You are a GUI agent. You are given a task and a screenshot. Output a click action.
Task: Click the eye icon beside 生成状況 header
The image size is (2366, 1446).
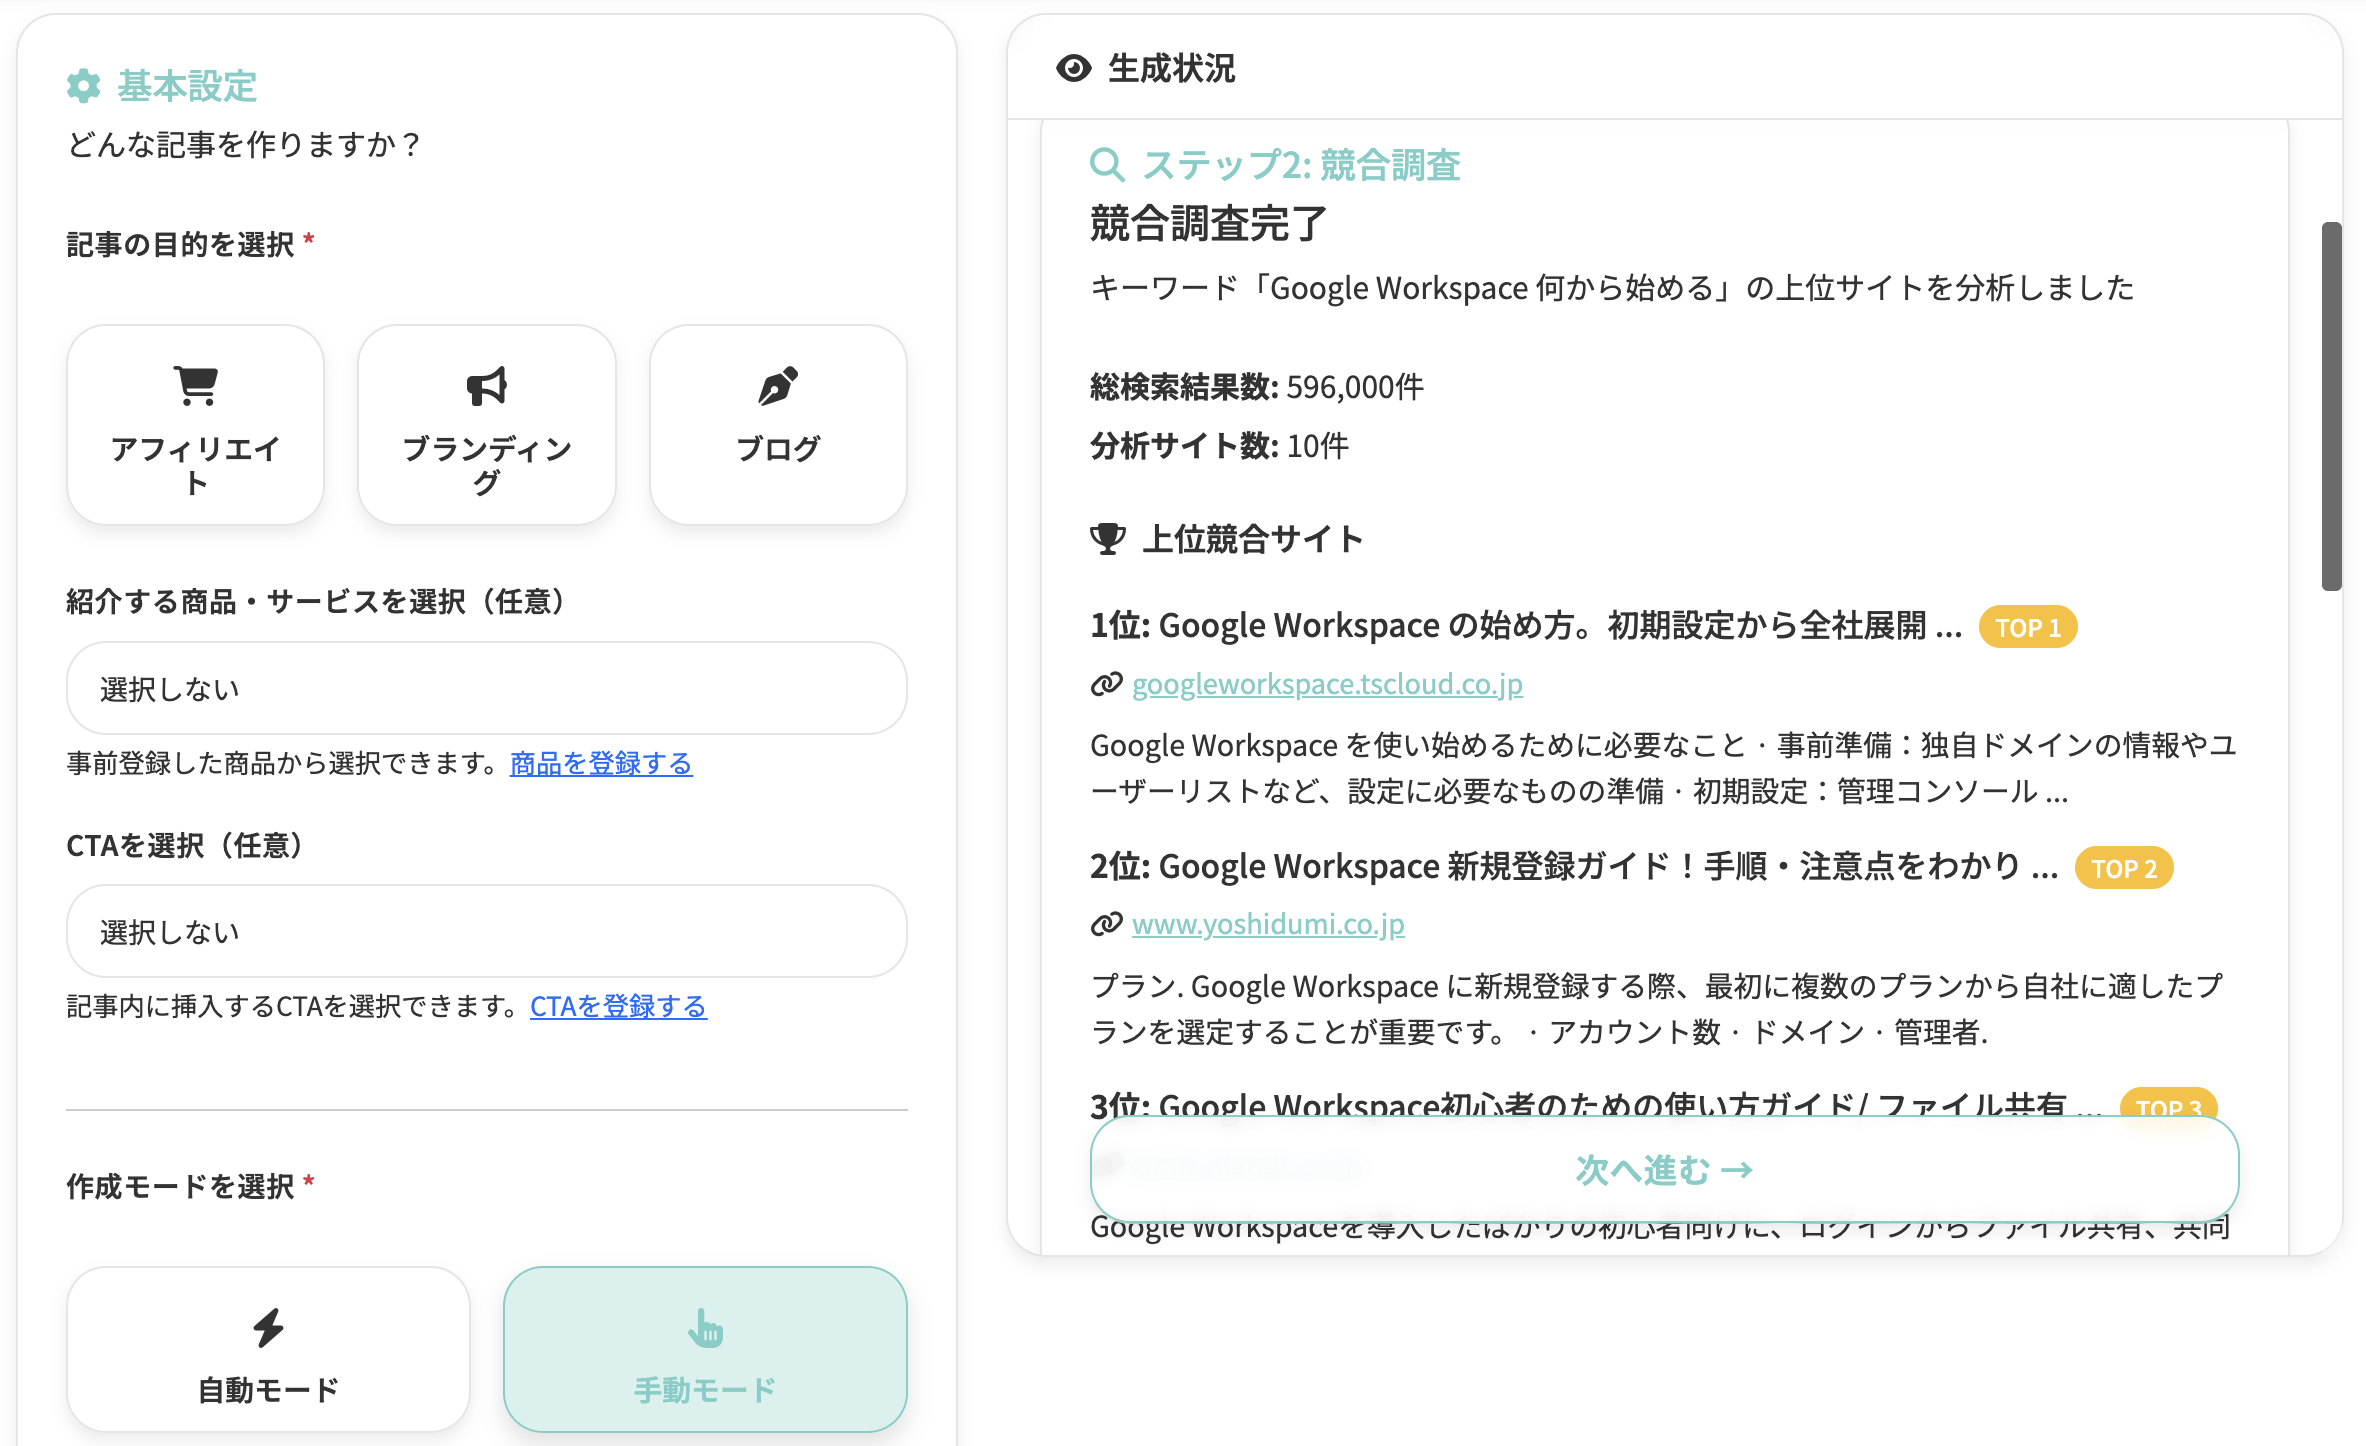point(1073,68)
